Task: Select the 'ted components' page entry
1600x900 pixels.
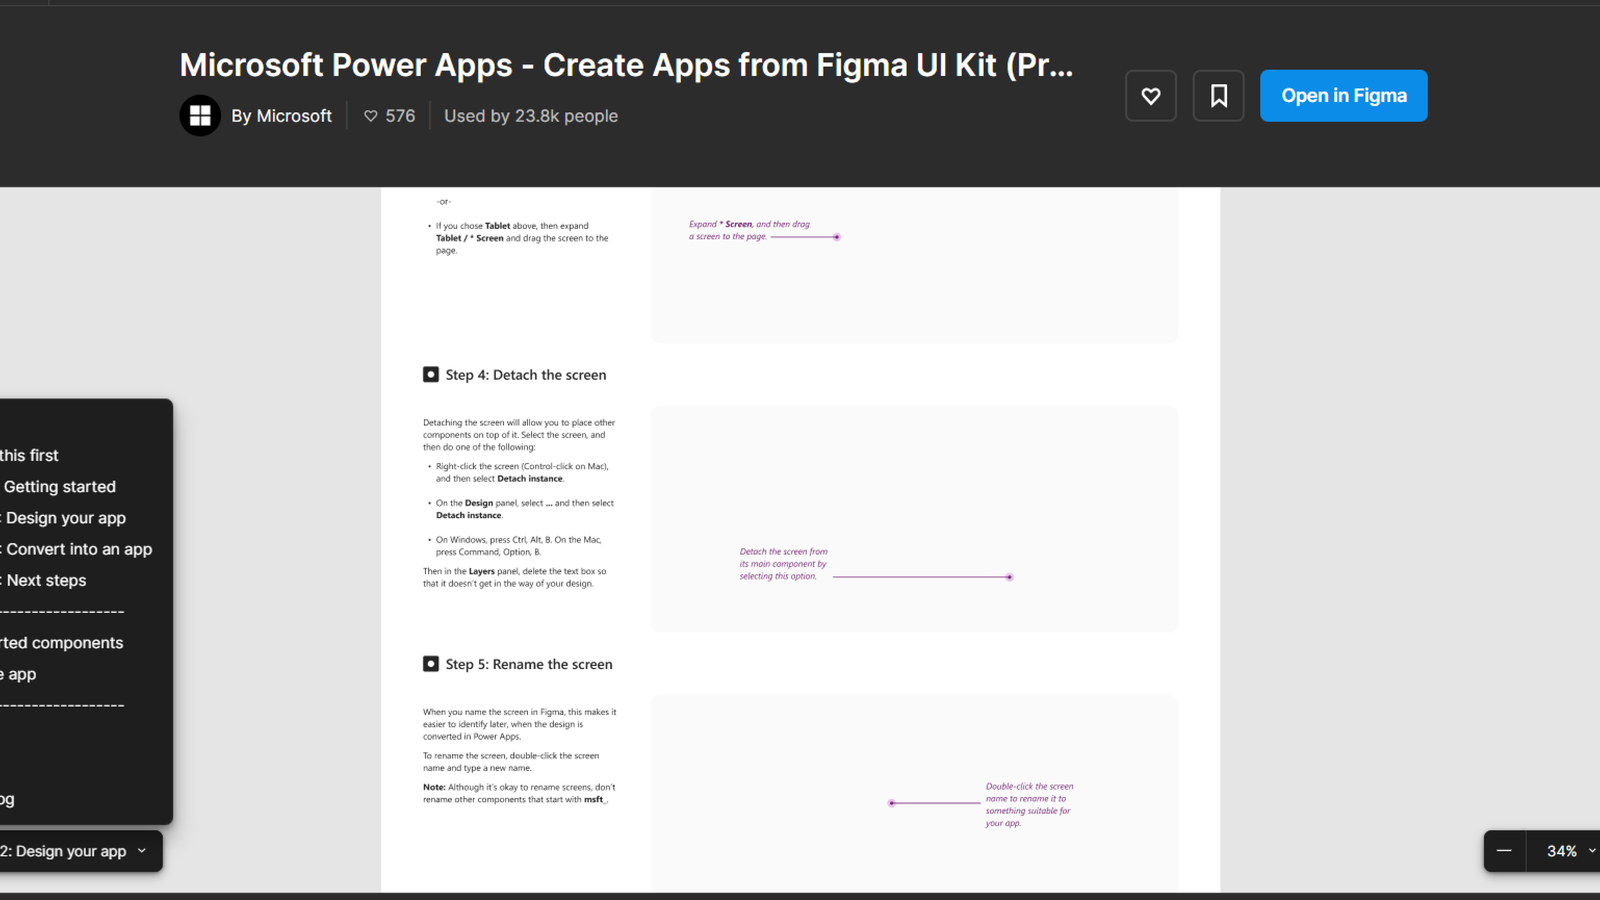Action: (62, 643)
